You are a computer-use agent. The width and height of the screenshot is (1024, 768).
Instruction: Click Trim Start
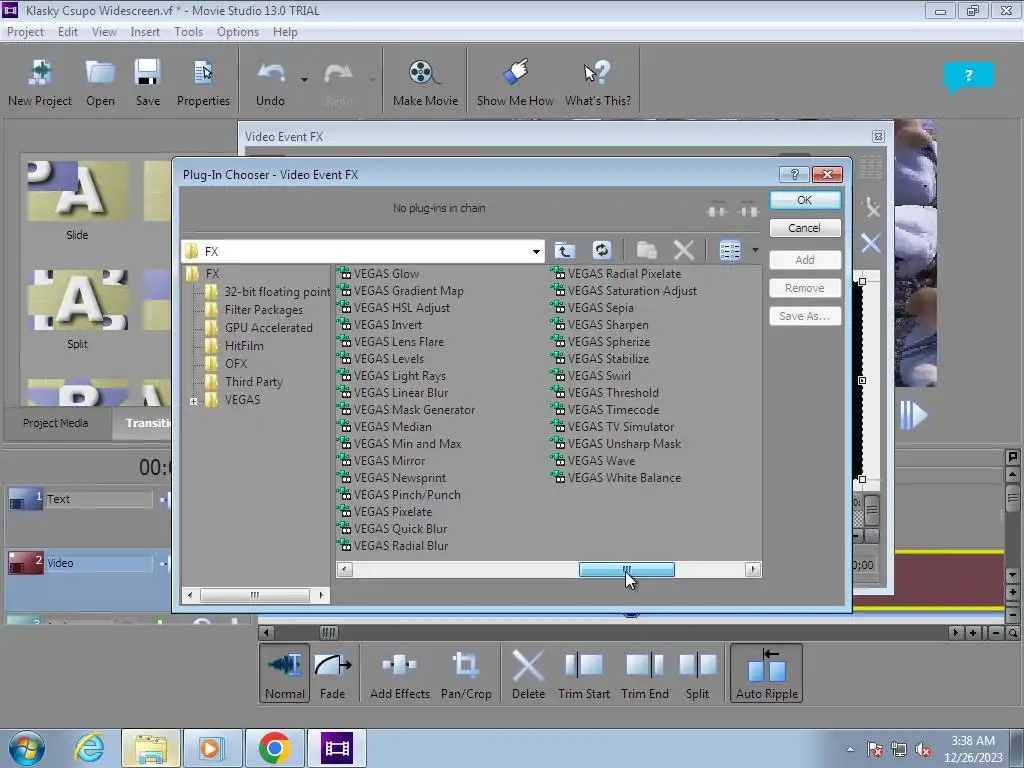point(584,673)
